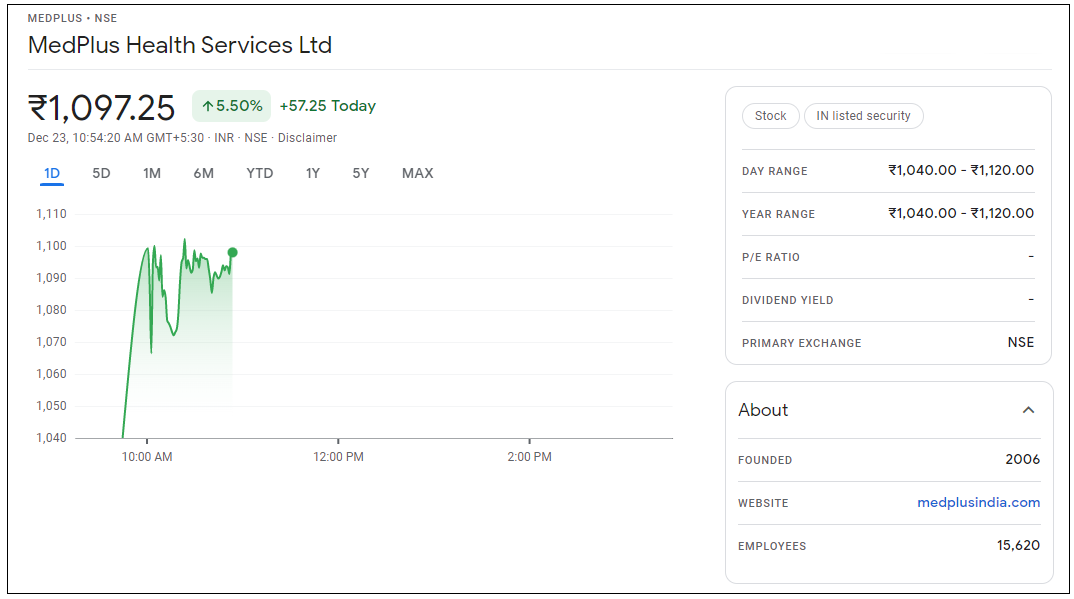Click the IN listed security chip
The height and width of the screenshot is (599, 1074).
pyautogui.click(x=863, y=116)
